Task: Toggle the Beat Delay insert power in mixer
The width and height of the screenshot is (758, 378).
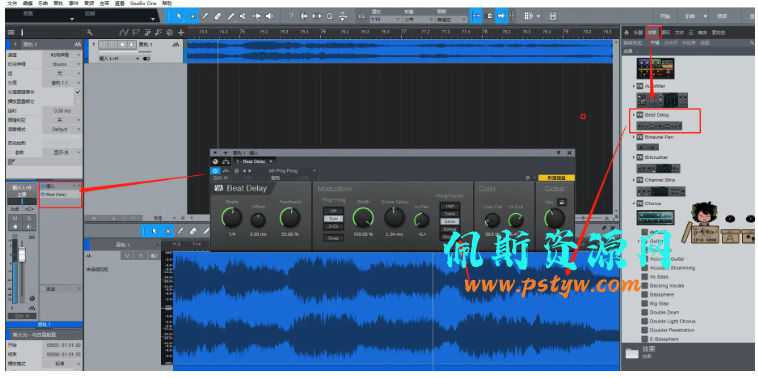Action: pos(43,194)
